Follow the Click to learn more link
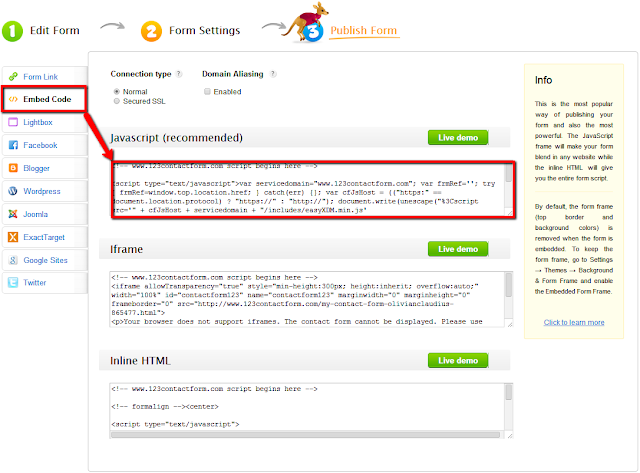This screenshot has height=473, width=640. coord(574,322)
